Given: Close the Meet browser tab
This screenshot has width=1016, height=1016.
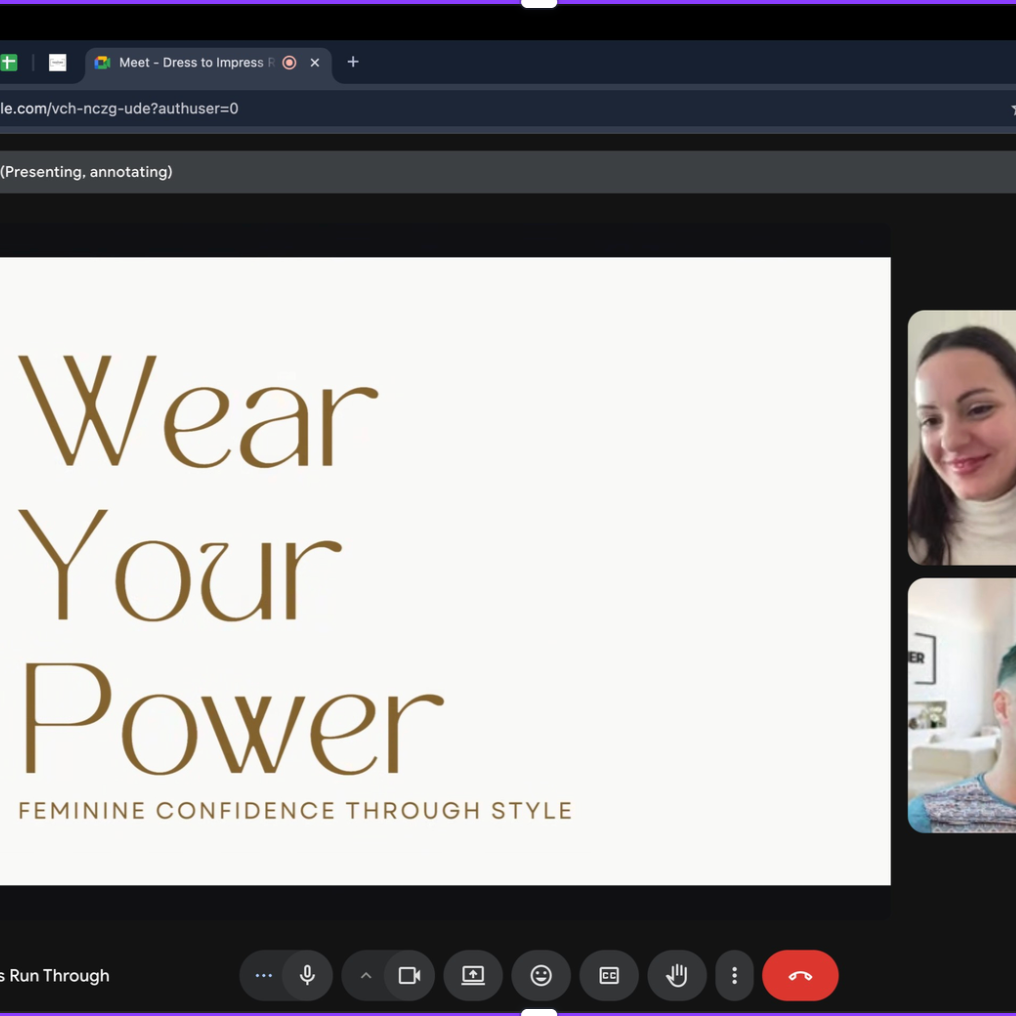Looking at the screenshot, I should pyautogui.click(x=315, y=62).
